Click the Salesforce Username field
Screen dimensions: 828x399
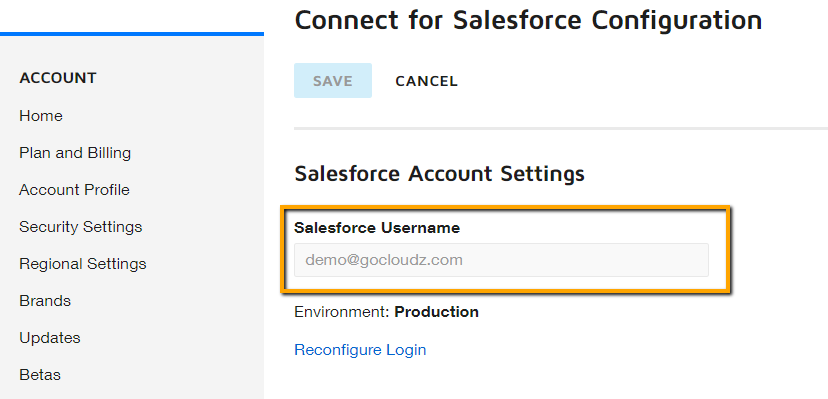coord(501,260)
